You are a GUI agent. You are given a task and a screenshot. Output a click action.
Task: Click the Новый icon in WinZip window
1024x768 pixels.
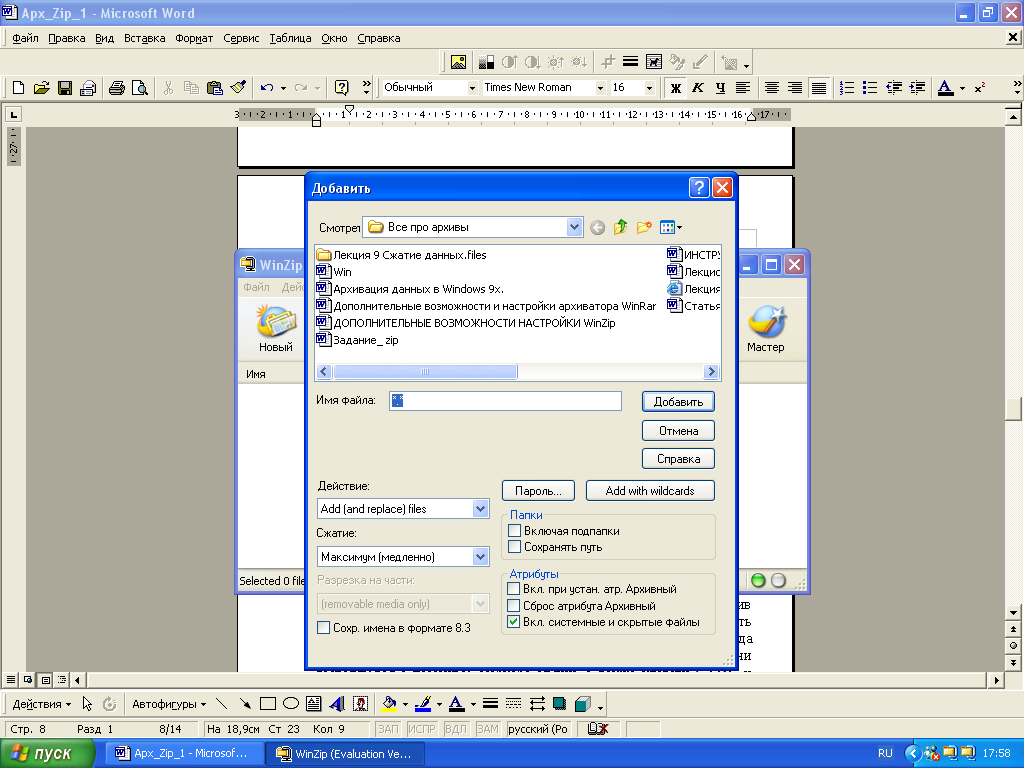[276, 328]
